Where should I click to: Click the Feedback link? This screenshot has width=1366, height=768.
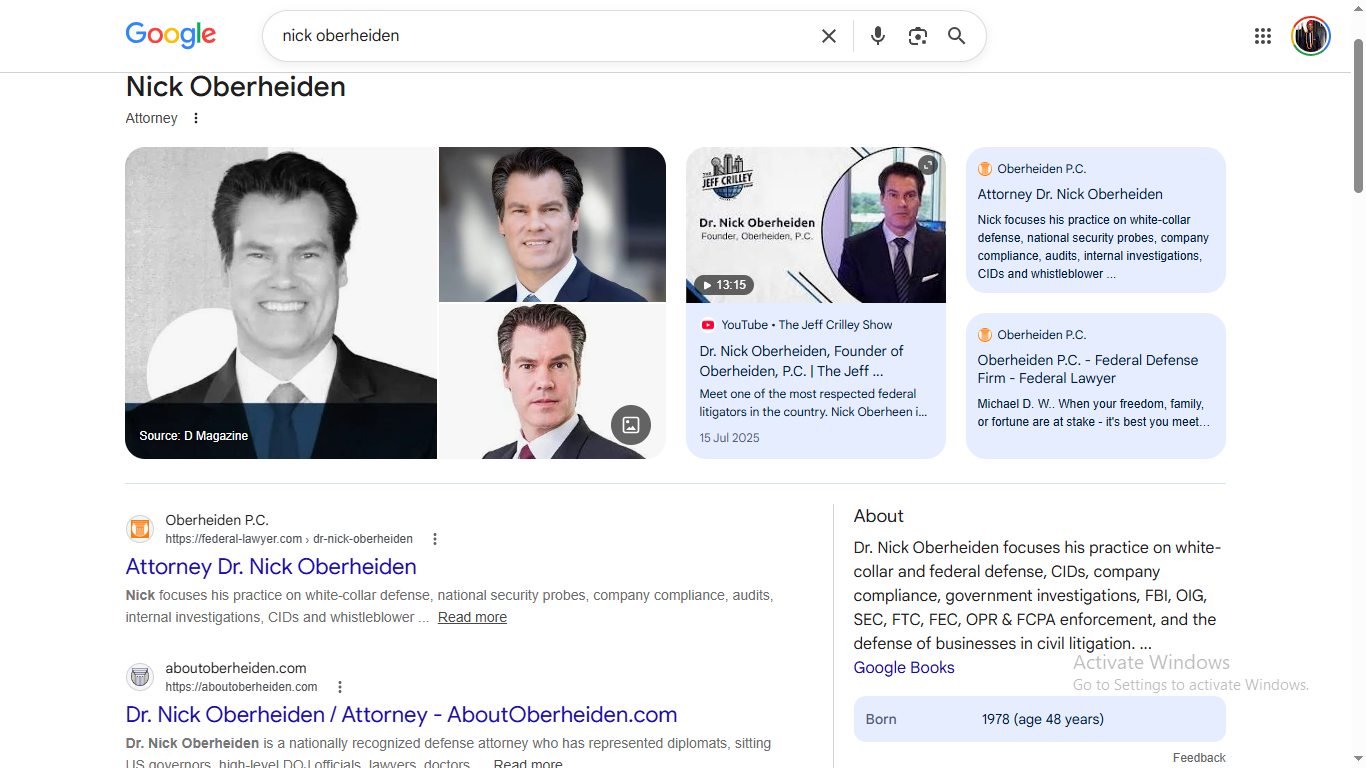(x=1199, y=758)
